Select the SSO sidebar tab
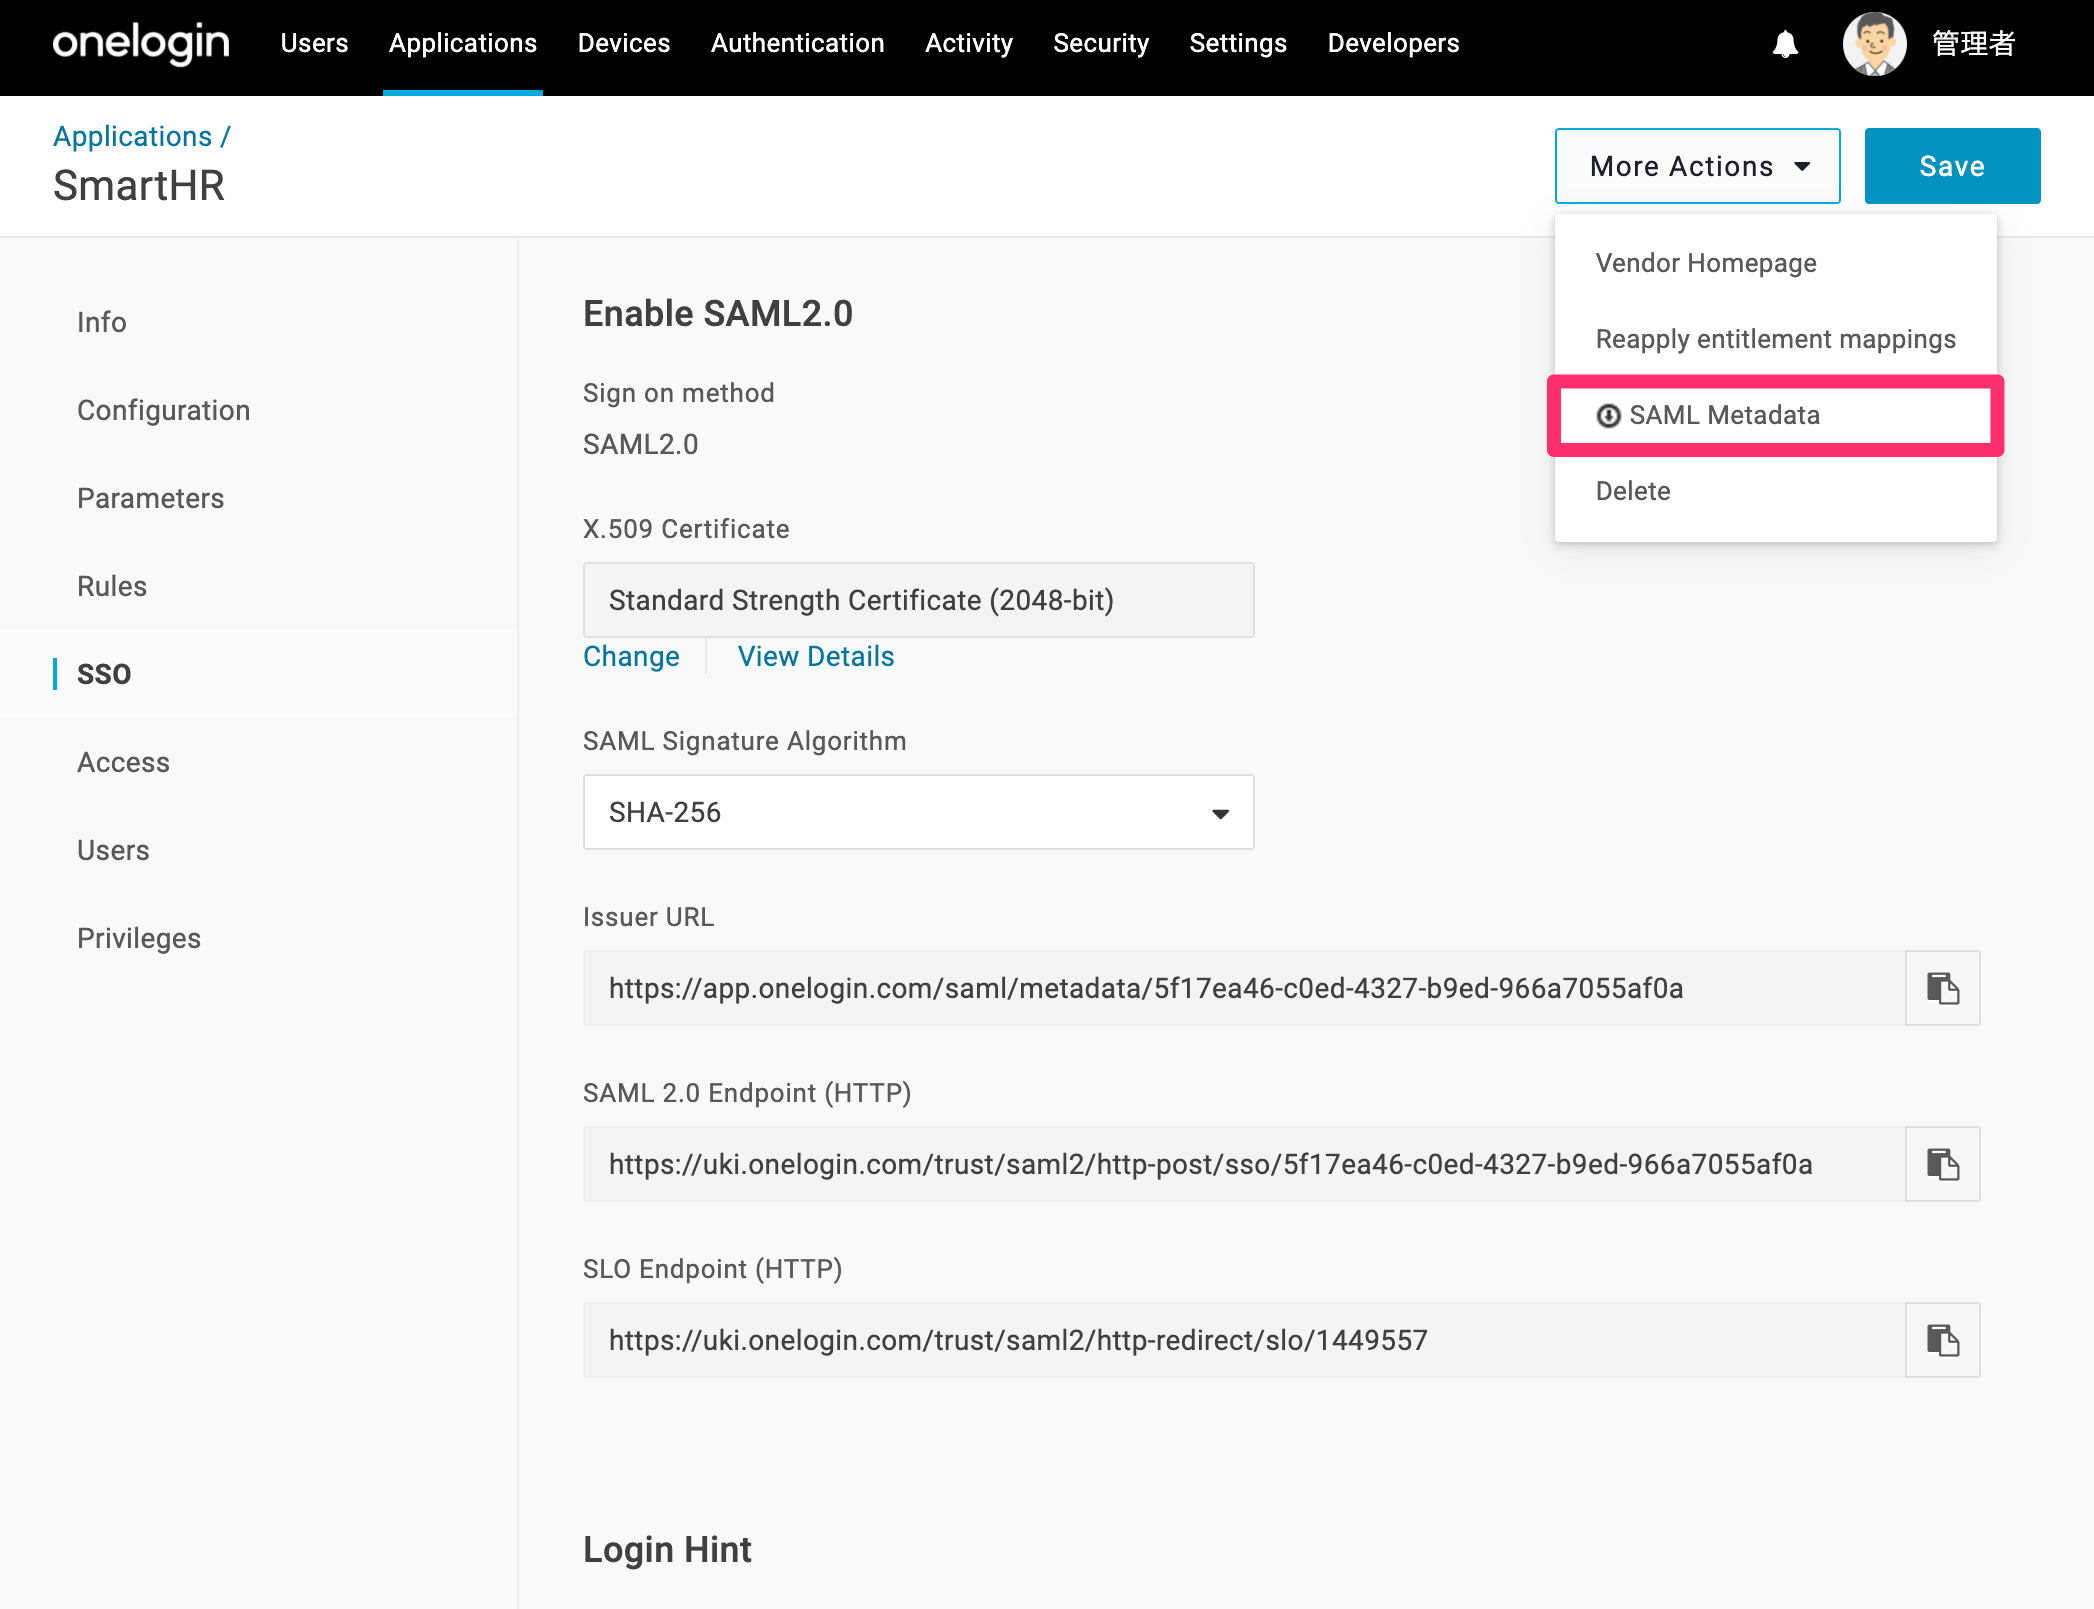The height and width of the screenshot is (1609, 2094). [x=104, y=674]
